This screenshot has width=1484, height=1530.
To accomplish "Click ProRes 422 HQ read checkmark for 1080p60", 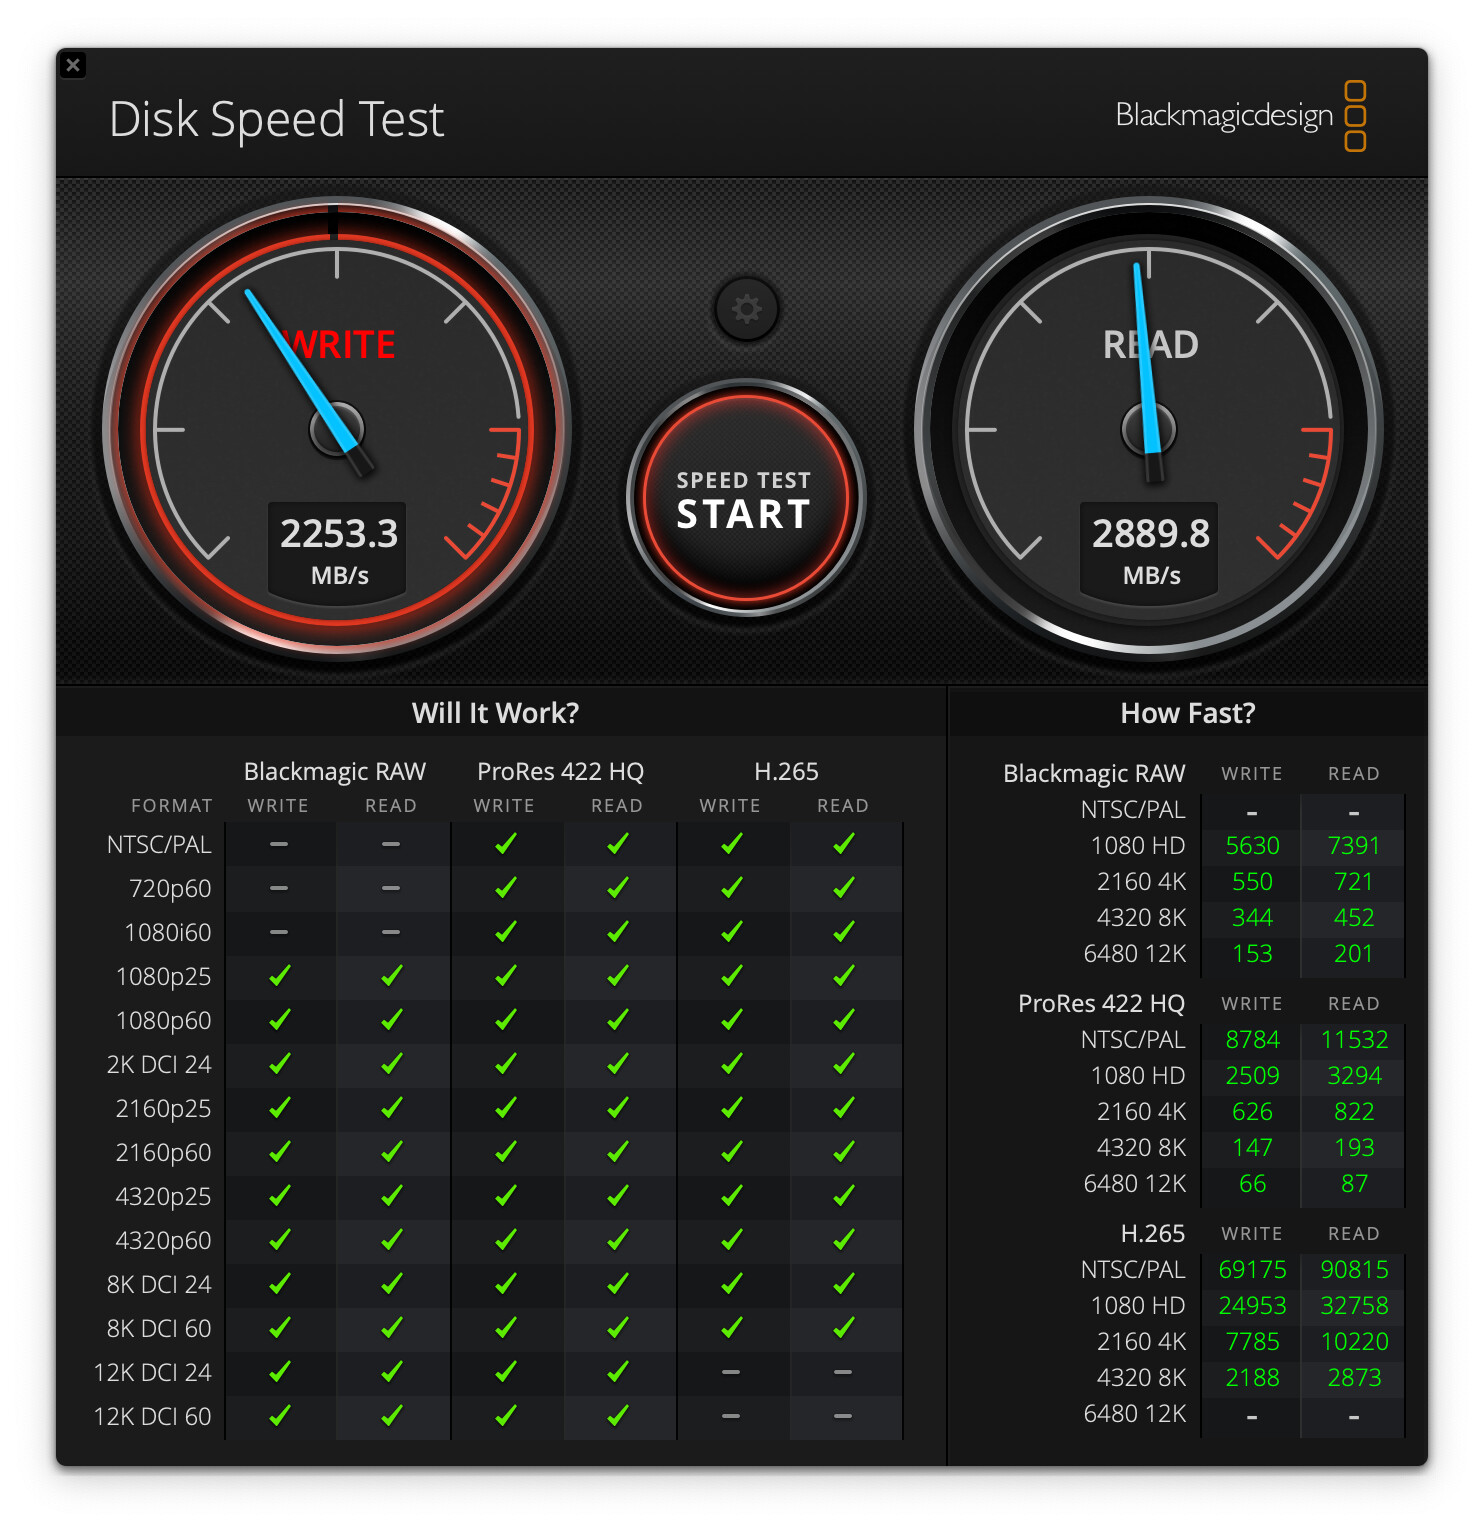I will (x=618, y=1019).
